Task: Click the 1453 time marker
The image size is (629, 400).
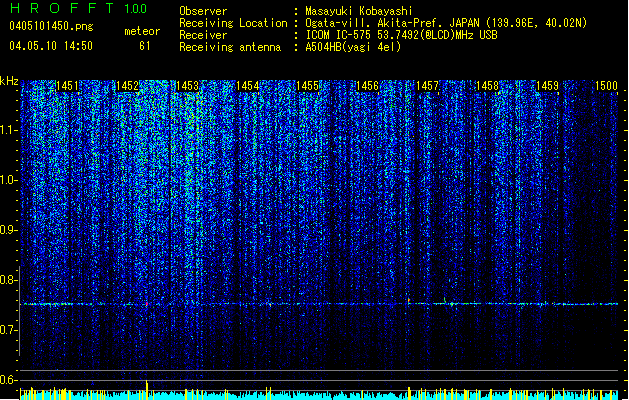Action: click(x=187, y=86)
